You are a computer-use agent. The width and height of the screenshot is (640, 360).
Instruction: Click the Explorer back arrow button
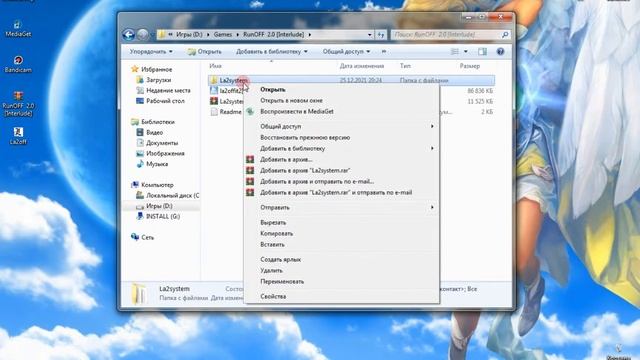(128, 35)
